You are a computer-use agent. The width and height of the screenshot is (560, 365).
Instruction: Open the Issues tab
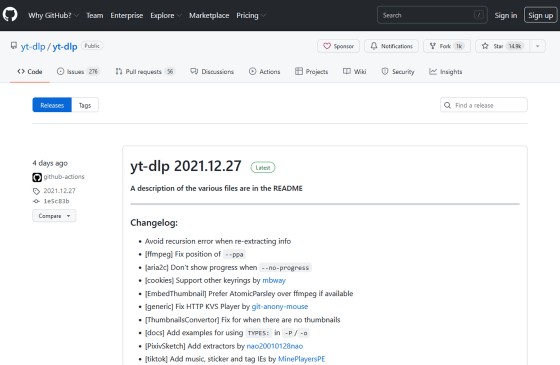pyautogui.click(x=78, y=71)
